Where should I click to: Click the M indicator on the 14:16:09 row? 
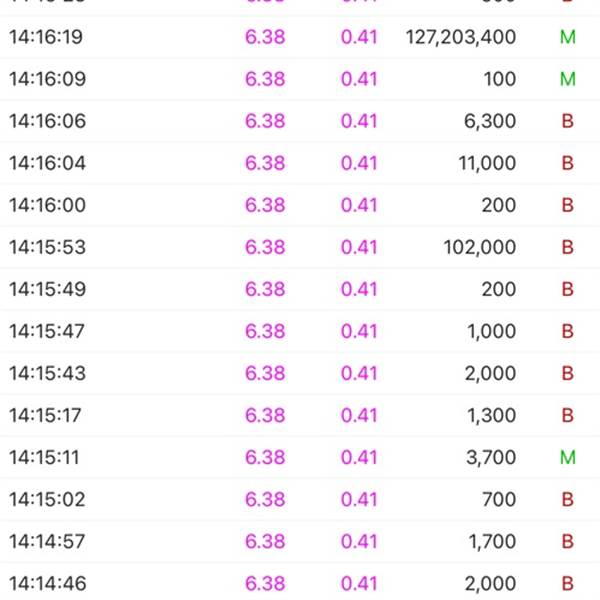coord(568,79)
